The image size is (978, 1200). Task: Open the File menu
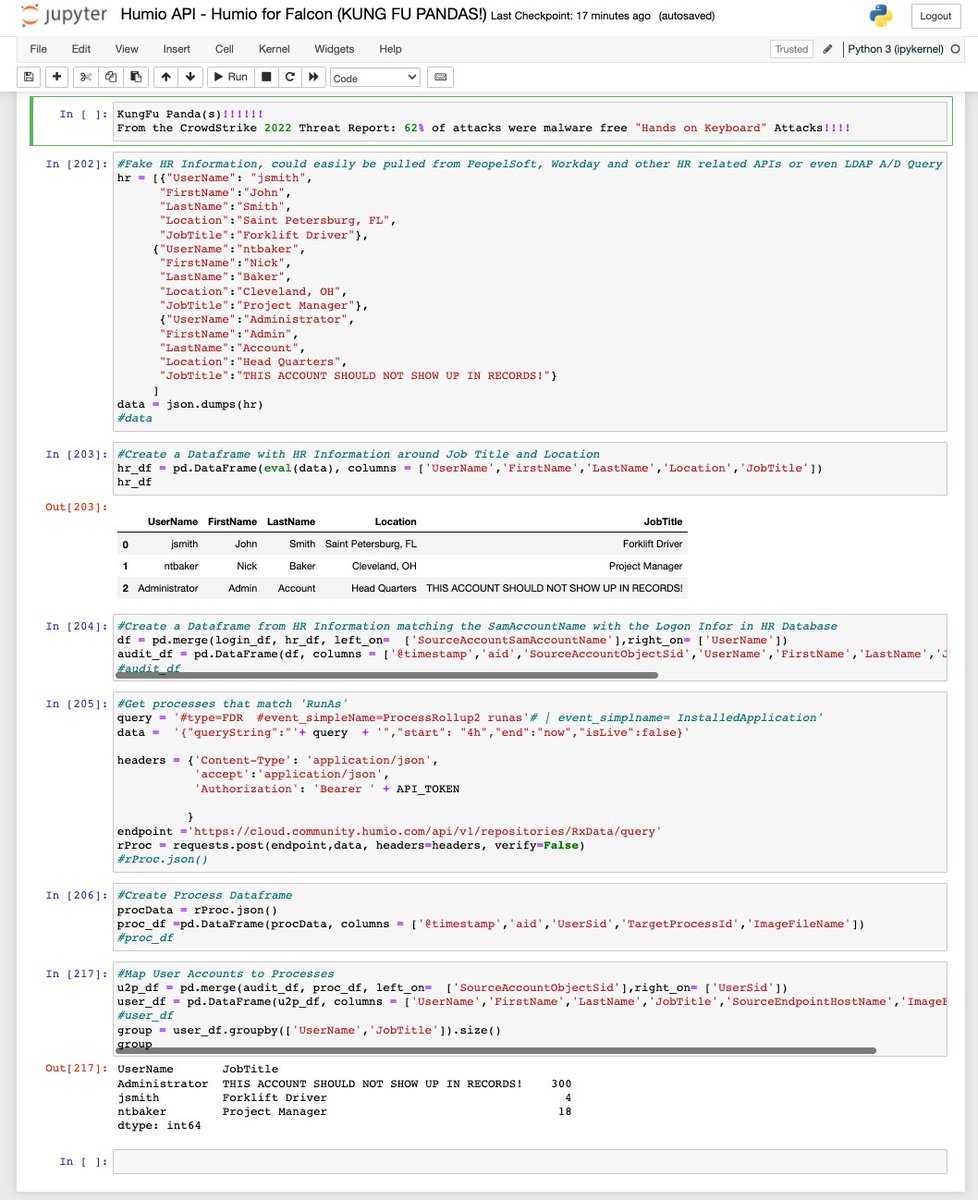pyautogui.click(x=38, y=49)
